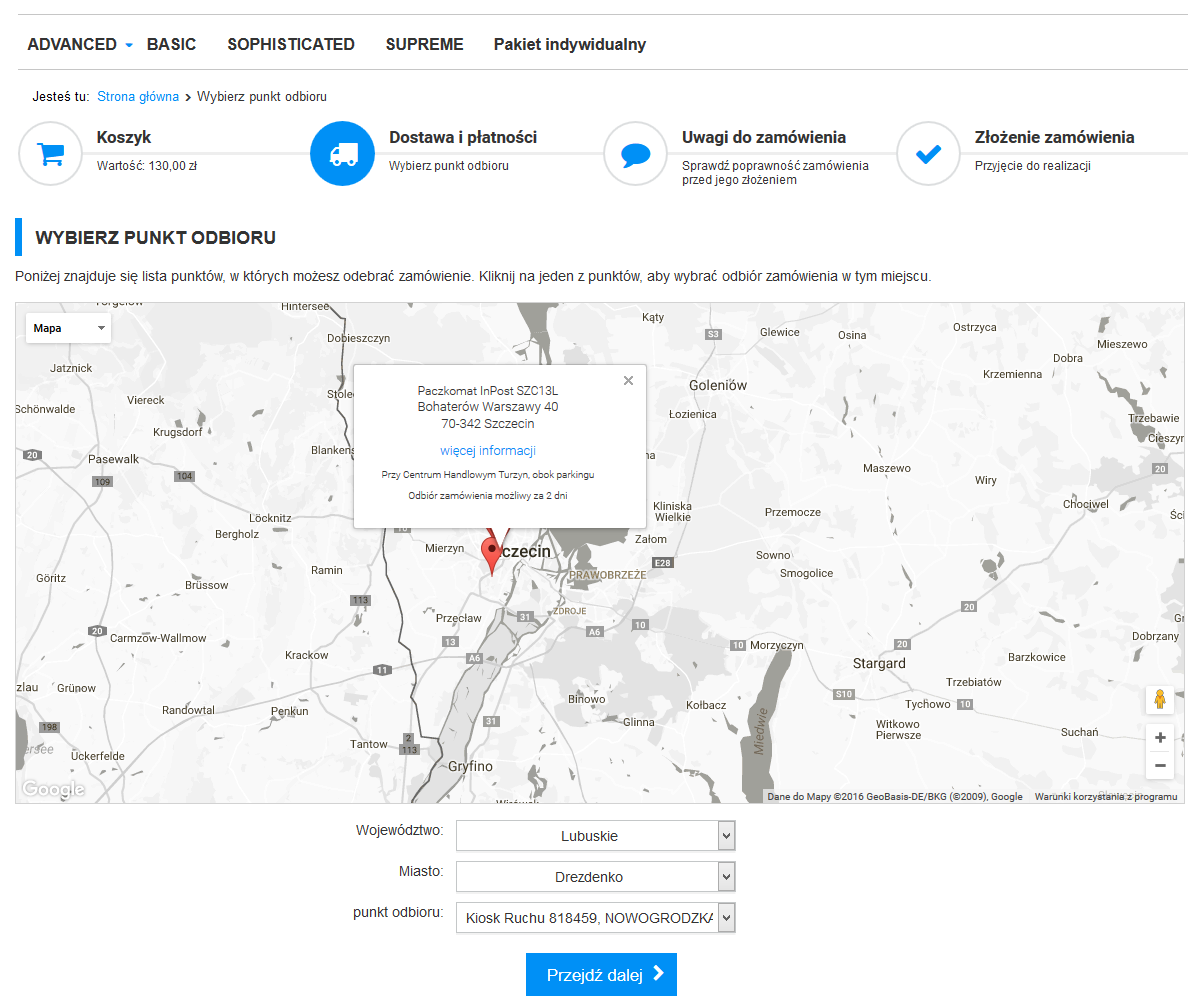Click the 70-342 Szczecin postal code text
The width and height of the screenshot is (1200, 1000).
pos(488,424)
